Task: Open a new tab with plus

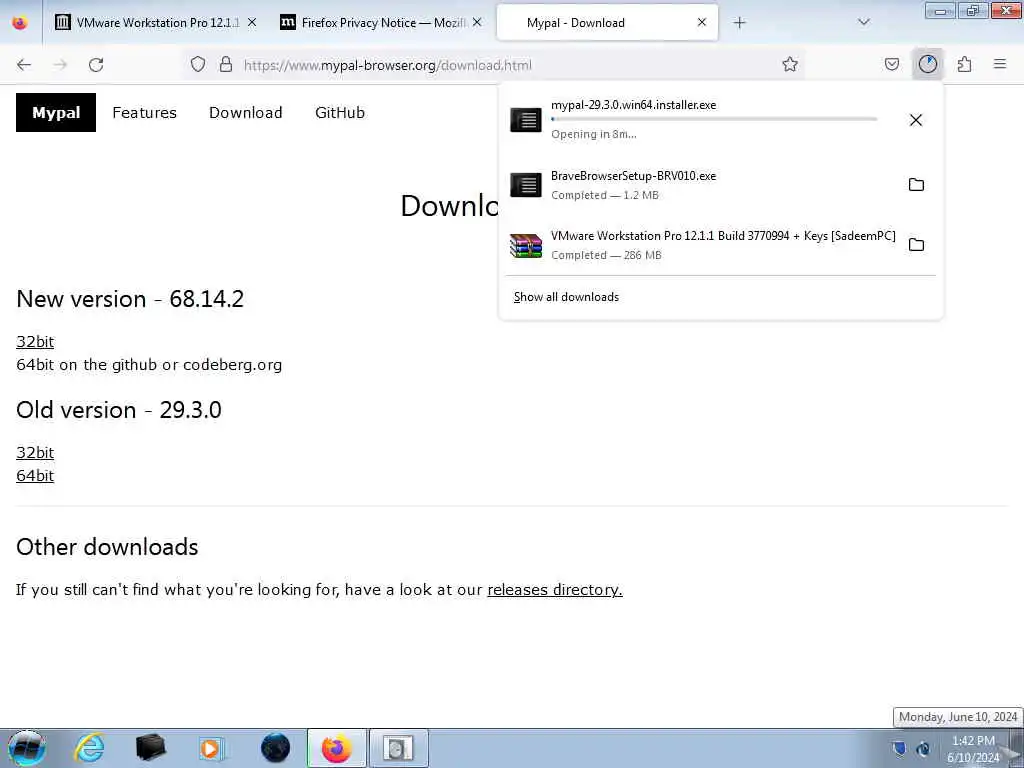Action: pos(739,23)
